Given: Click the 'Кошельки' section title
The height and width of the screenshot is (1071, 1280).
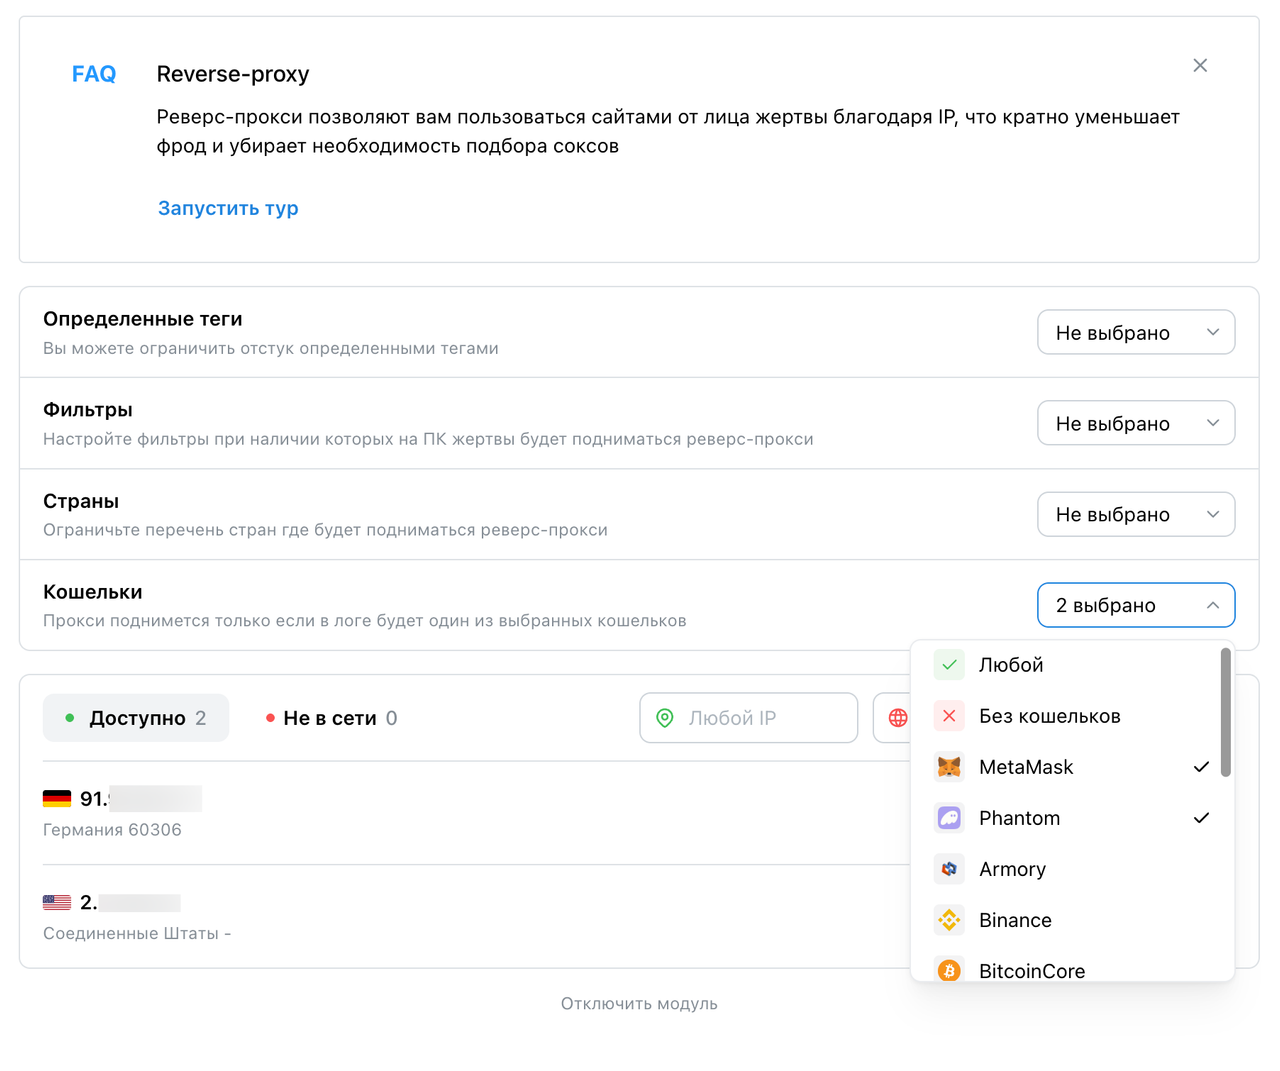Looking at the screenshot, I should 93,592.
